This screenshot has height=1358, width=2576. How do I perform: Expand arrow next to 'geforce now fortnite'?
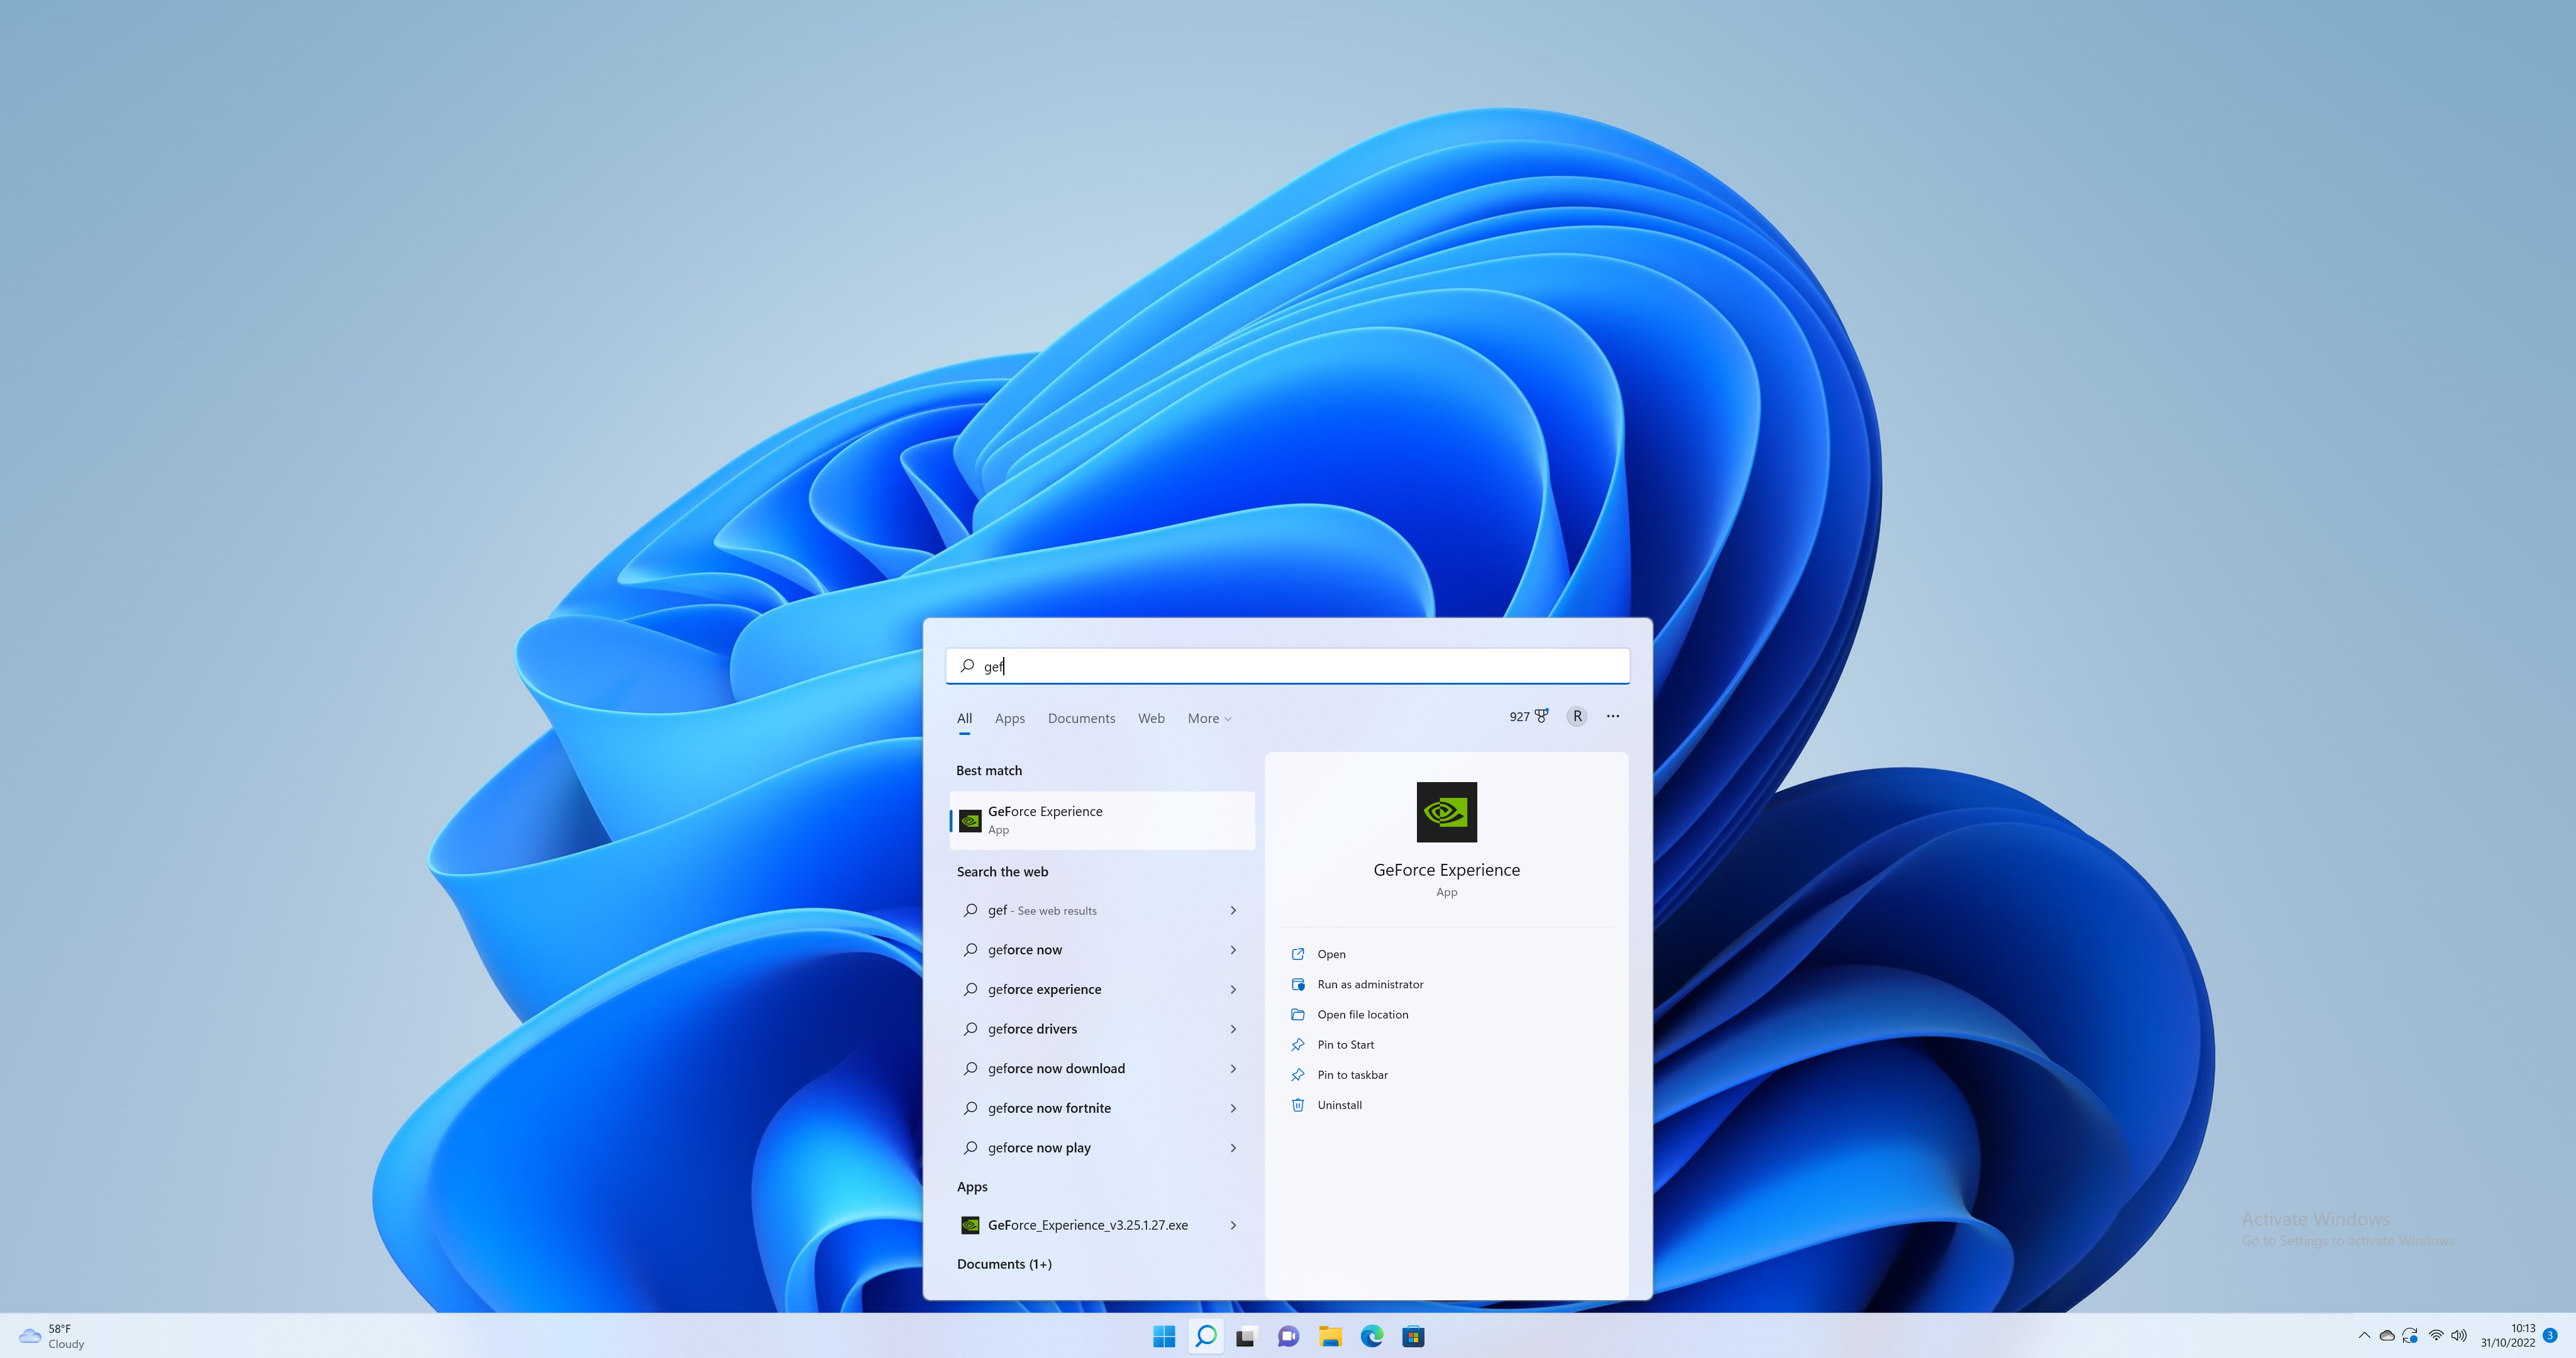(x=1233, y=1108)
